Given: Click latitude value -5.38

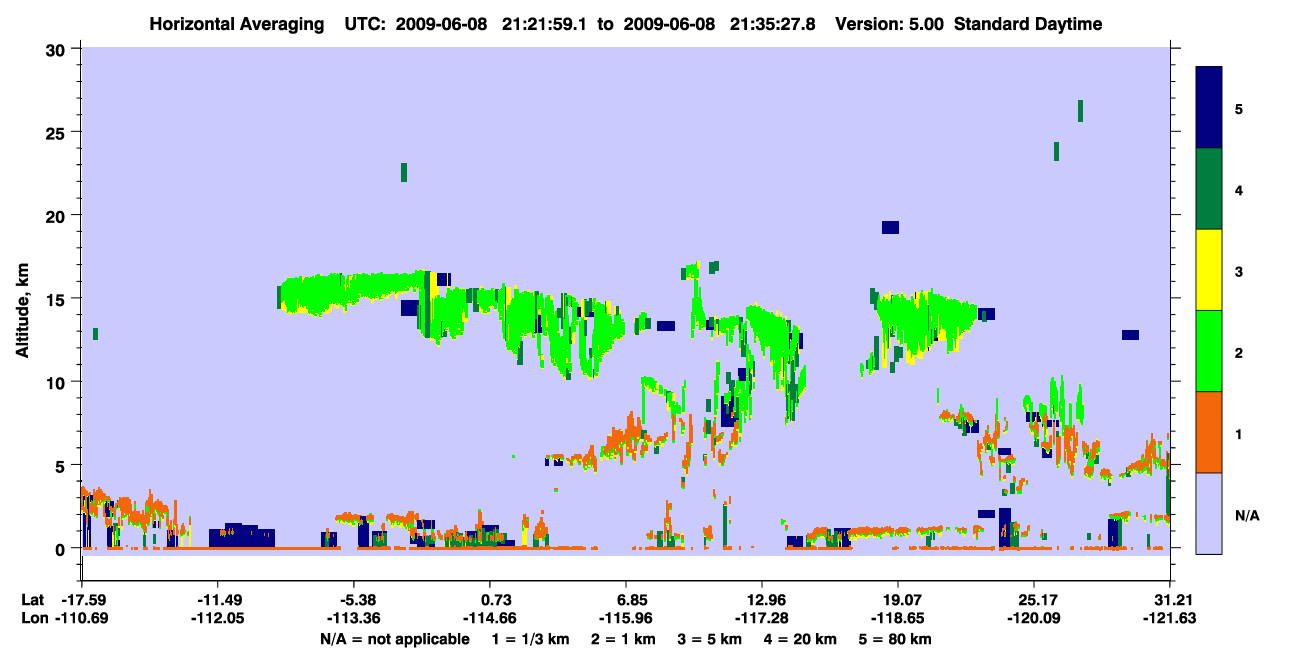Looking at the screenshot, I should (x=356, y=600).
